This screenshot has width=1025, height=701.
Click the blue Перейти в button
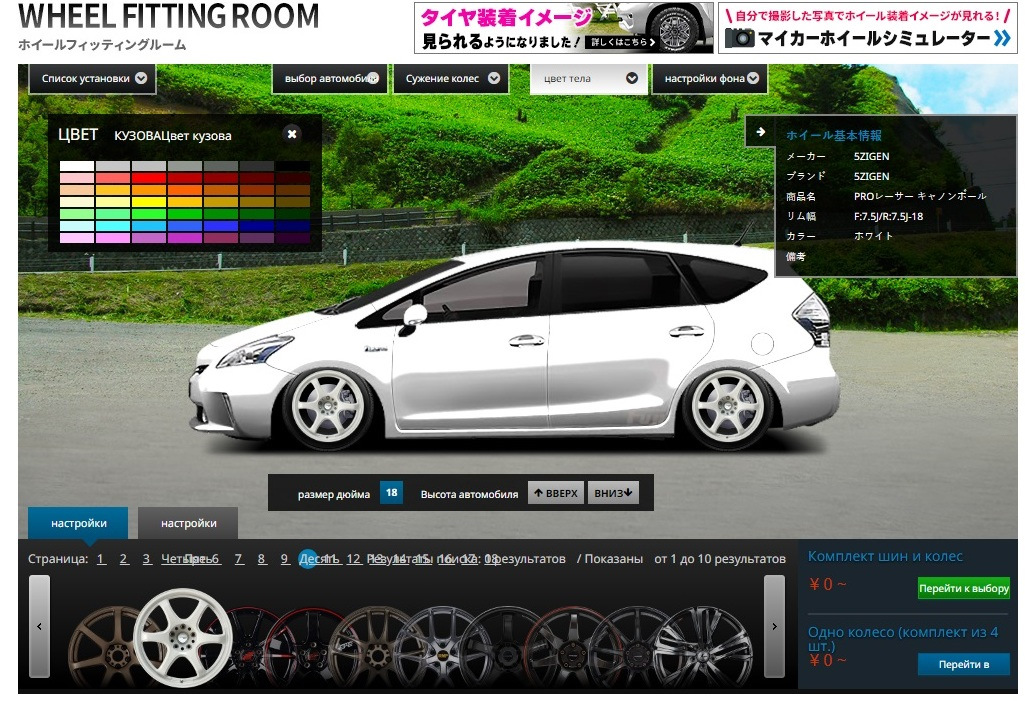(x=964, y=664)
